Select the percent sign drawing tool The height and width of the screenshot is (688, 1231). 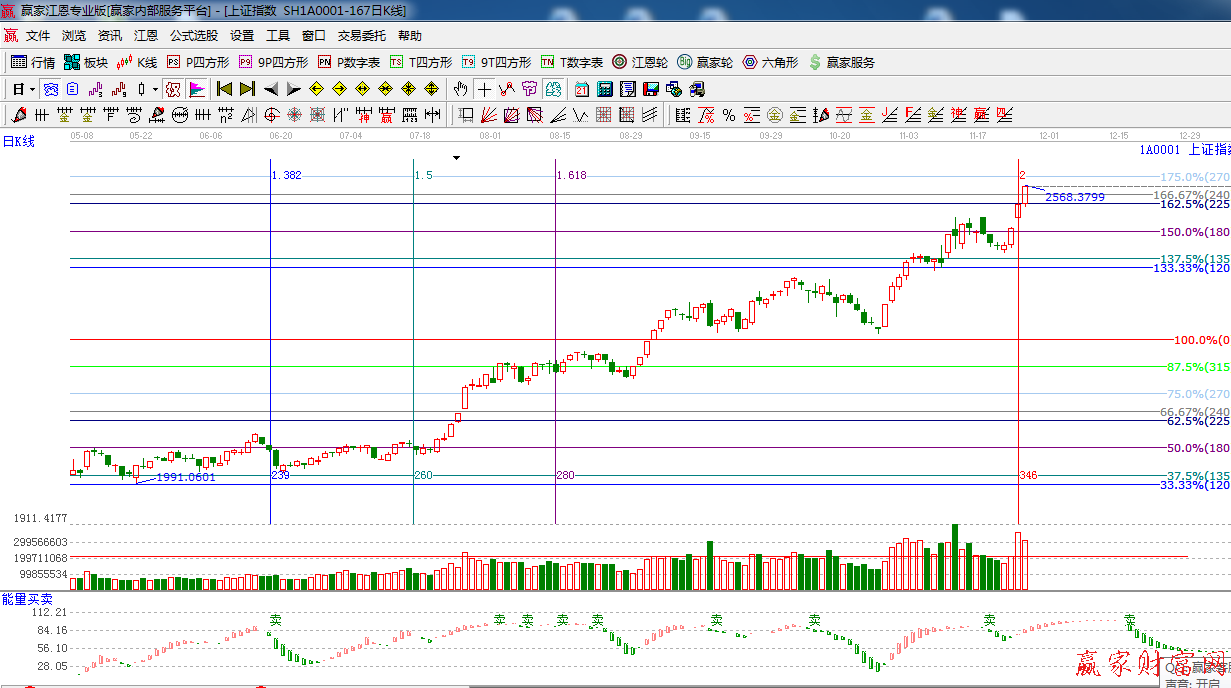728,115
